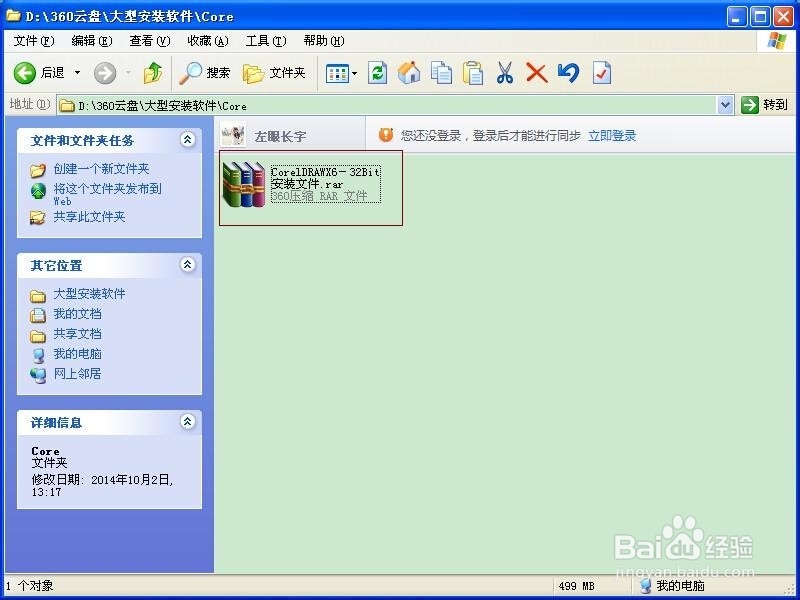Image resolution: width=800 pixels, height=600 pixels.
Task: Minimize the Explorer window
Action: point(736,17)
